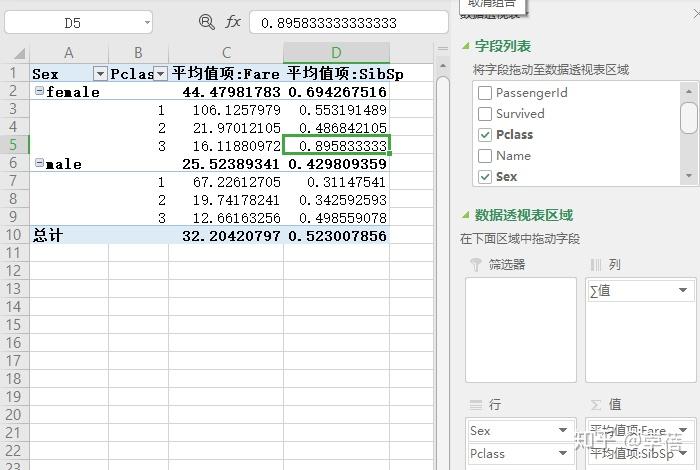Check the Survived field checkbox
The image size is (700, 470).
[485, 114]
